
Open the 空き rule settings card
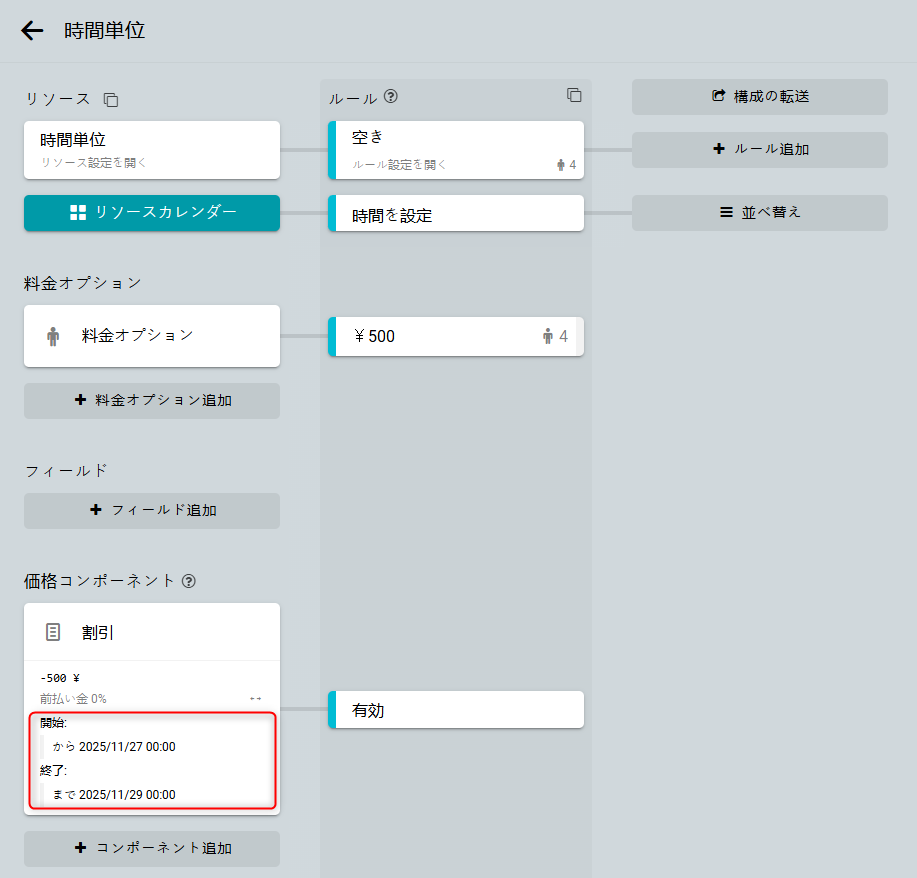[x=456, y=150]
